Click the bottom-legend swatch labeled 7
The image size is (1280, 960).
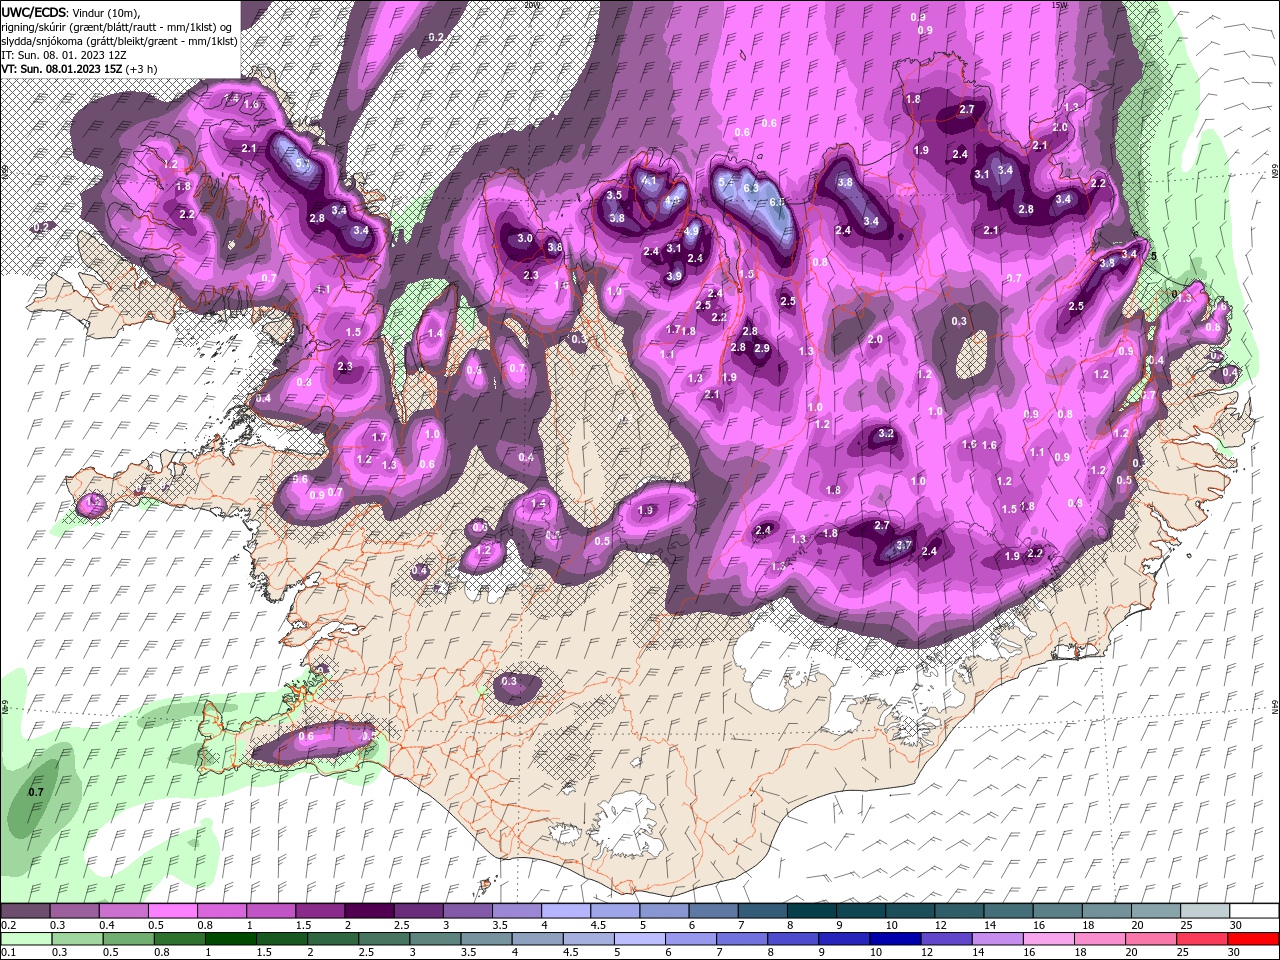(x=741, y=939)
